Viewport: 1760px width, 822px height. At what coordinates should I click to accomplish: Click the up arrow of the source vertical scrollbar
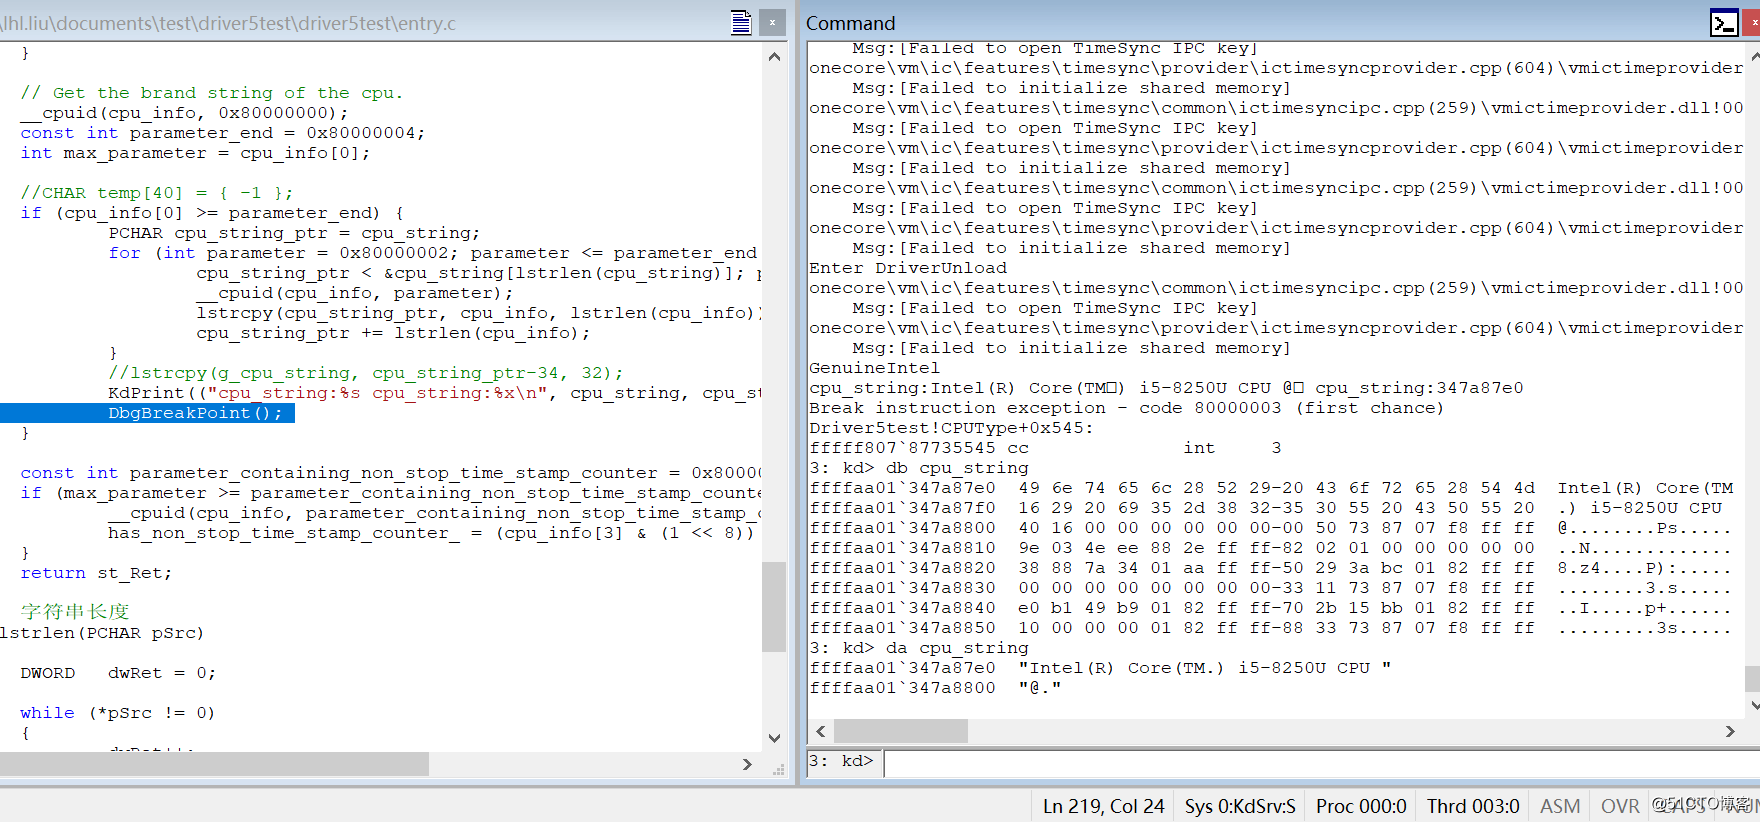(x=774, y=57)
